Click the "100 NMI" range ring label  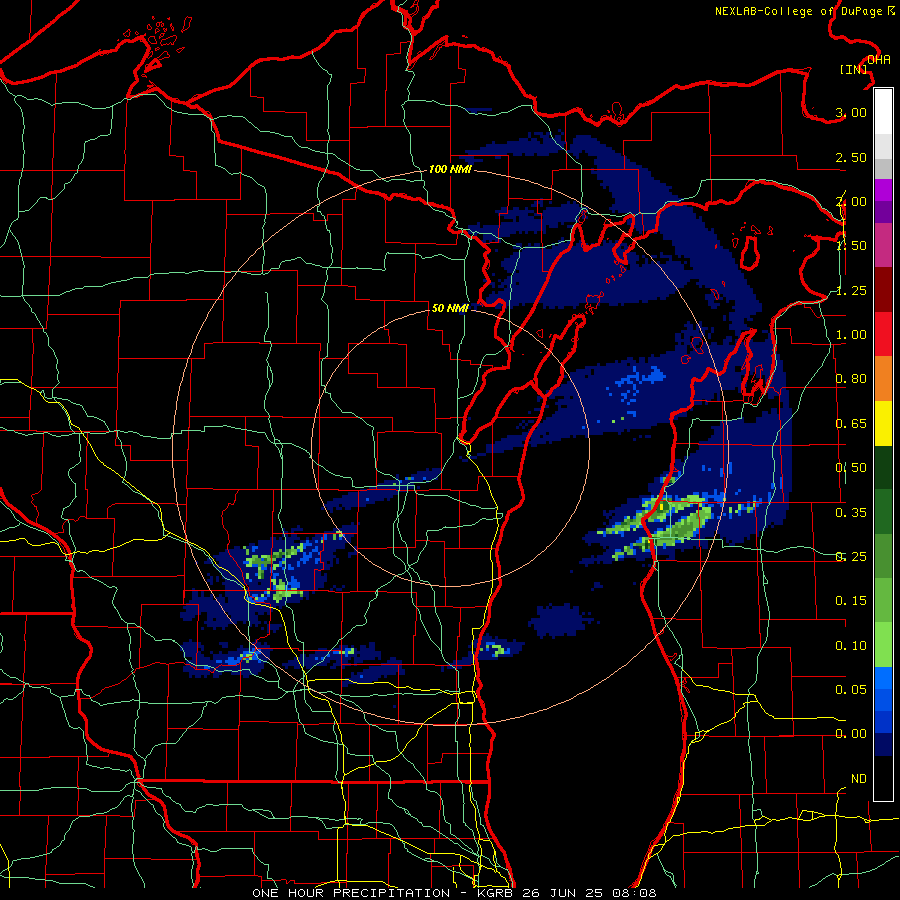click(x=451, y=169)
